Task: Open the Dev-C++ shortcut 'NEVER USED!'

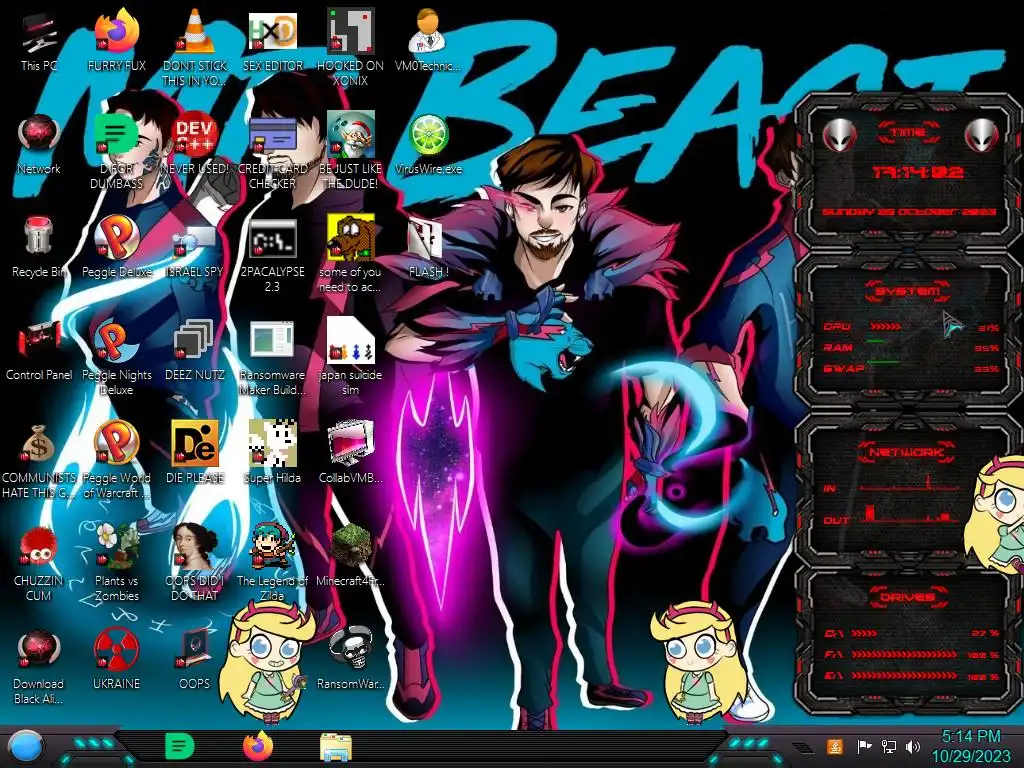Action: [195, 135]
